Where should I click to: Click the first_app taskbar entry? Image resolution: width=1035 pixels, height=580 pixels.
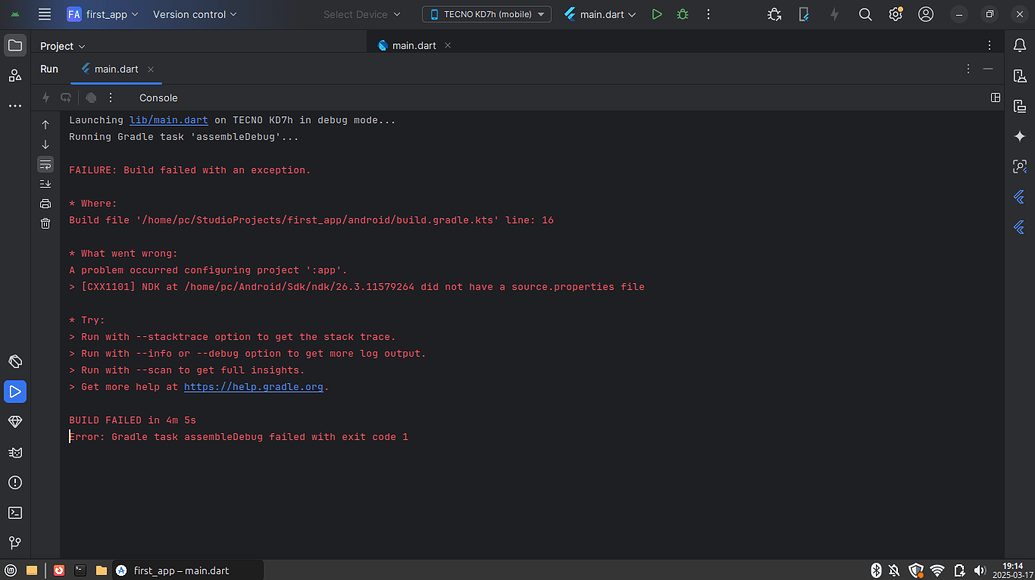[187, 570]
